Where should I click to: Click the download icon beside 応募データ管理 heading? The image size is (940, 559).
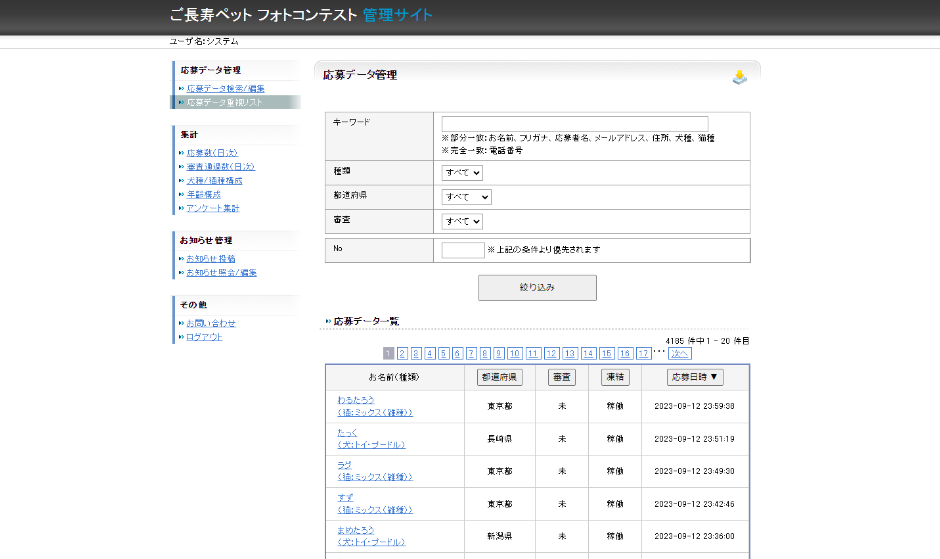739,77
